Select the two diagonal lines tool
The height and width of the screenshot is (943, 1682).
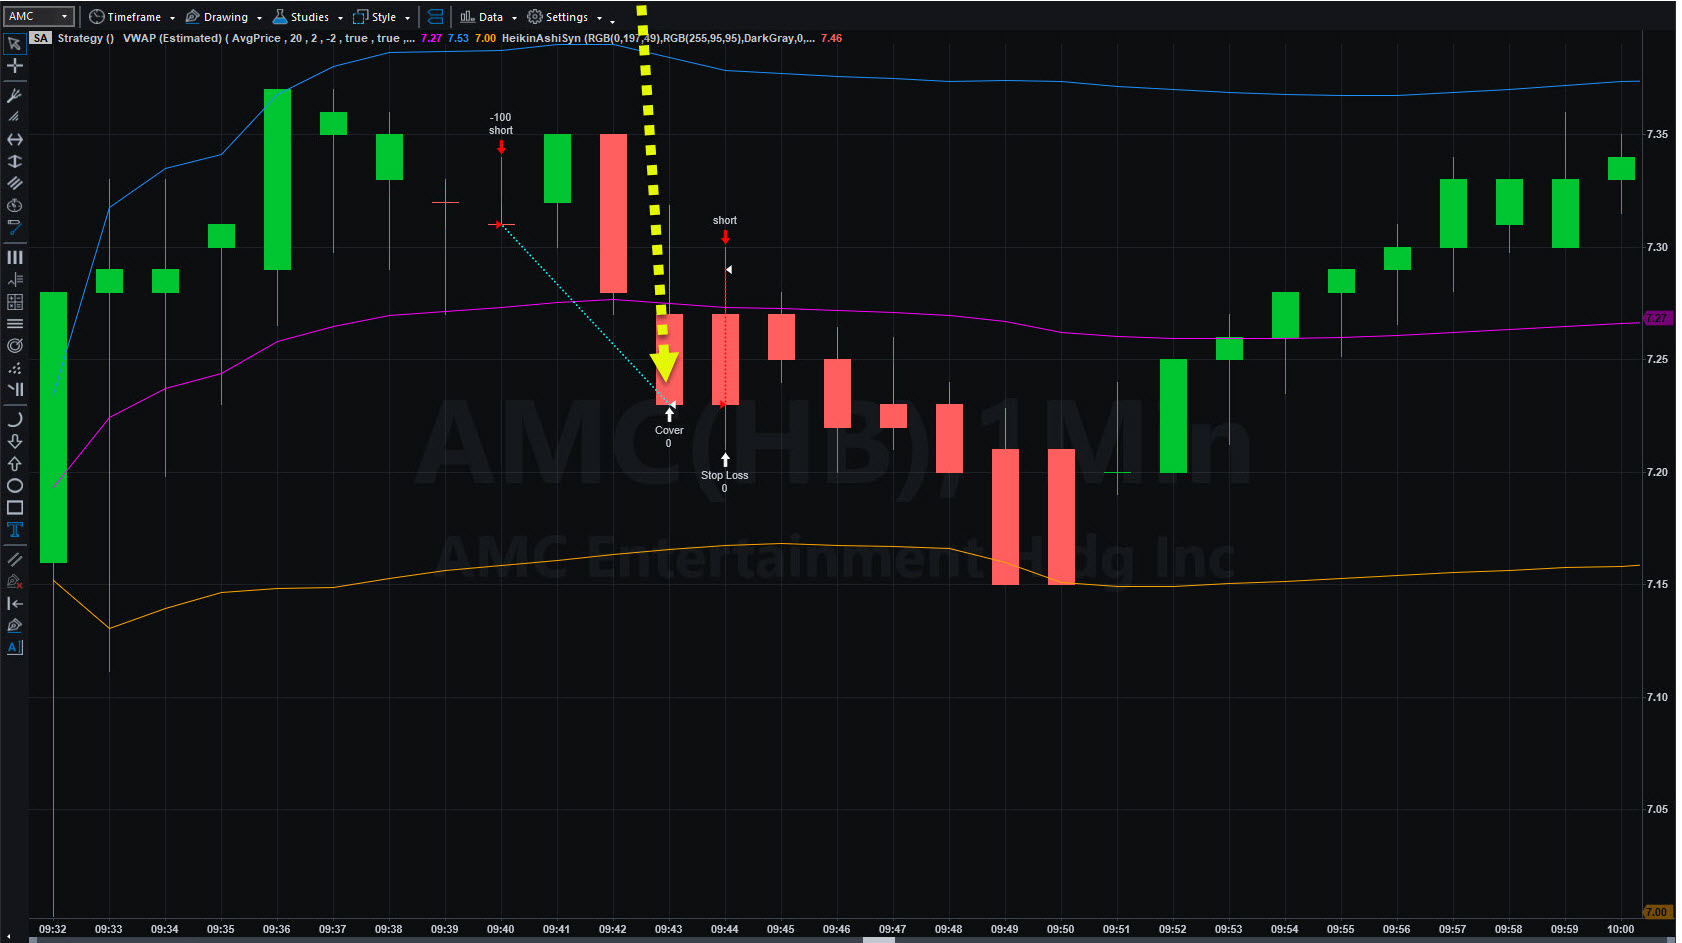click(x=14, y=559)
